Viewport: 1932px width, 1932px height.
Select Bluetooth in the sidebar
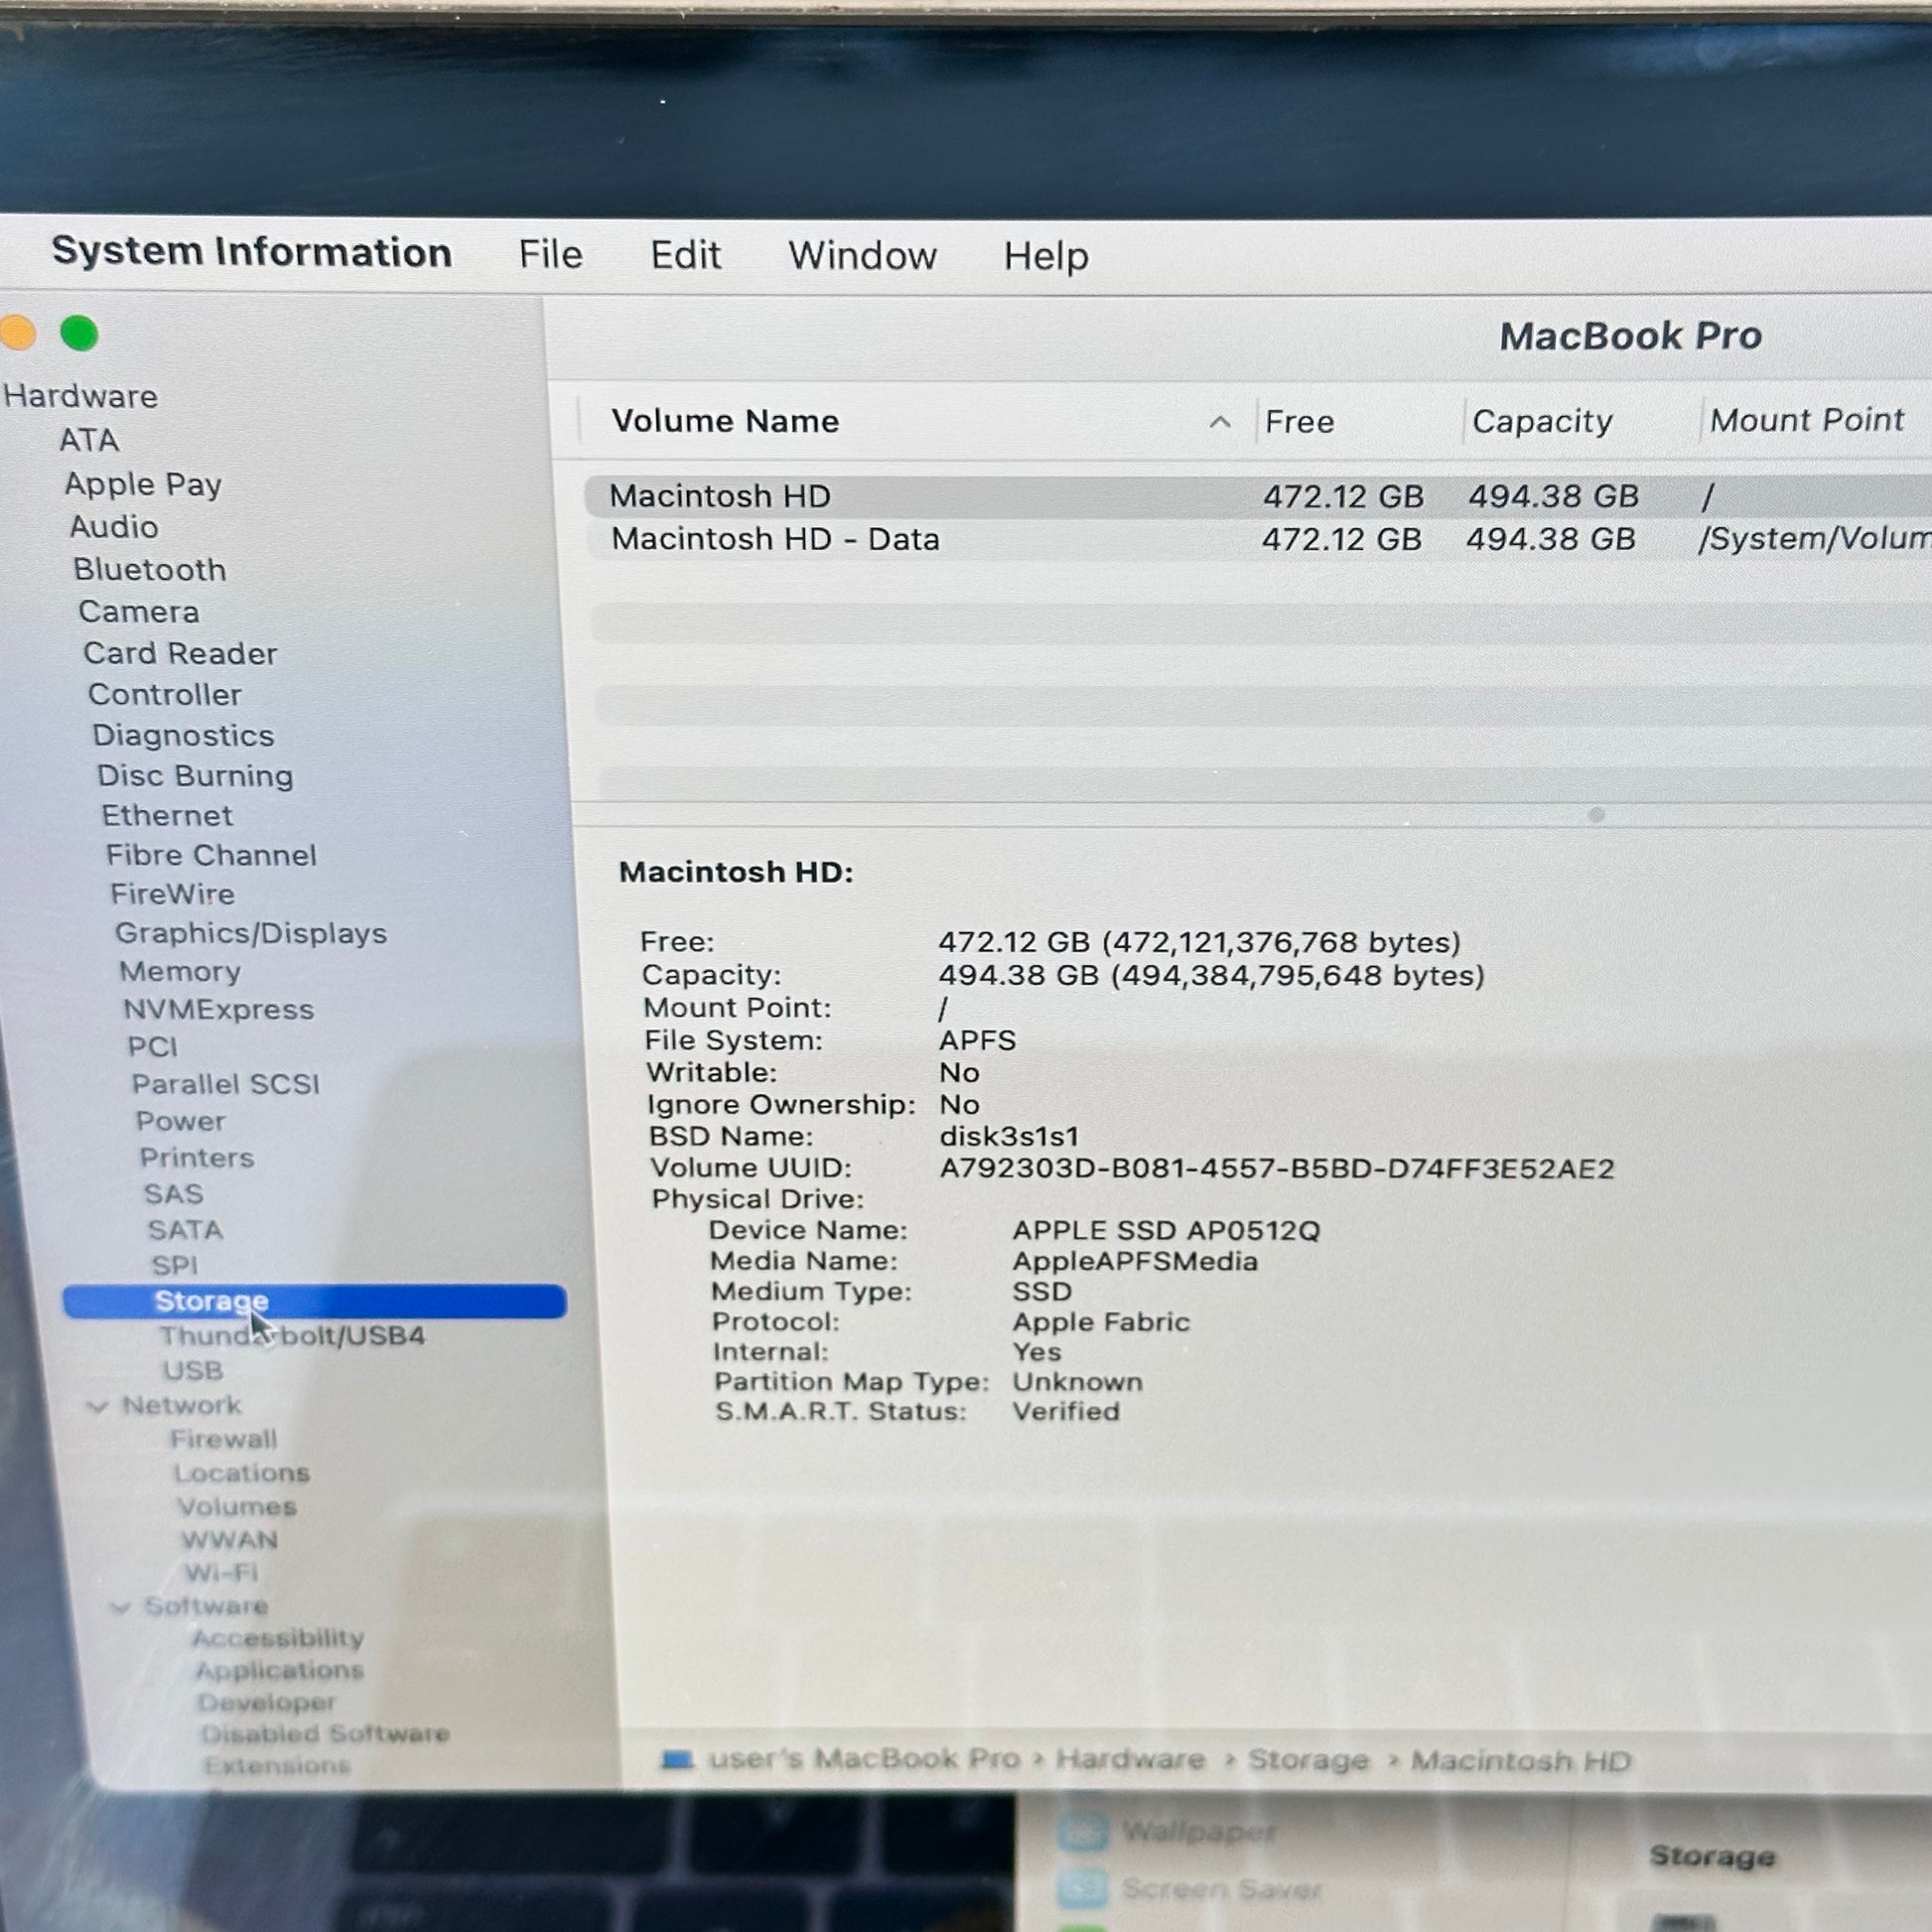[x=150, y=569]
